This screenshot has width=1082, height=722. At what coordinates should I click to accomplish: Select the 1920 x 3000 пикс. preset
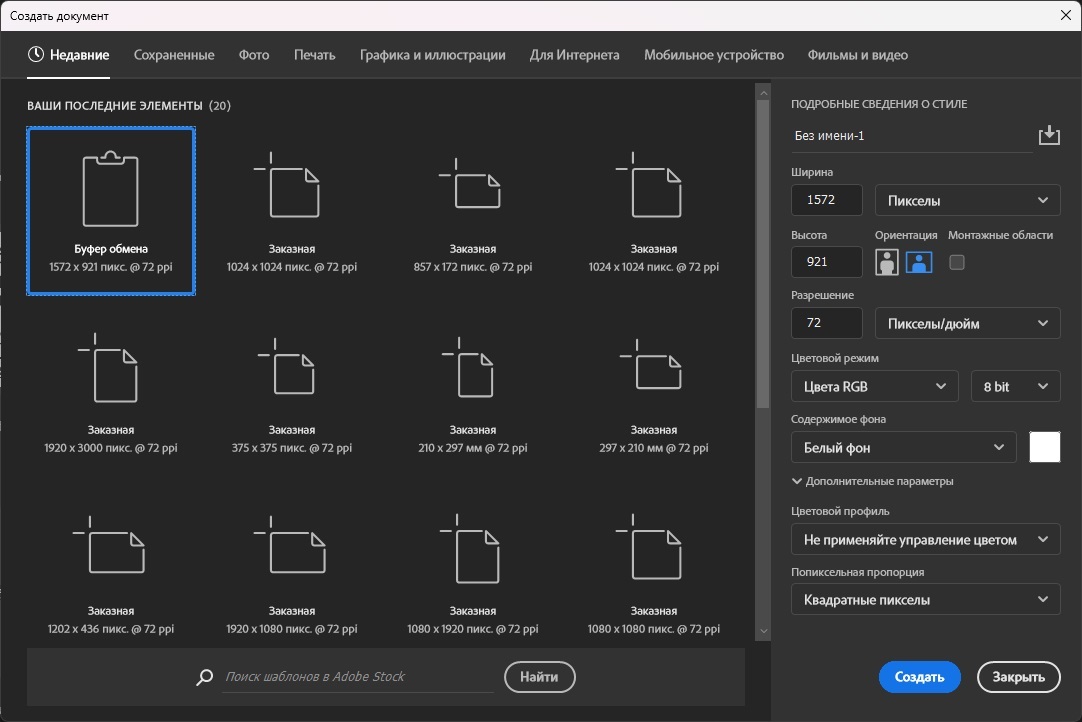click(x=111, y=392)
